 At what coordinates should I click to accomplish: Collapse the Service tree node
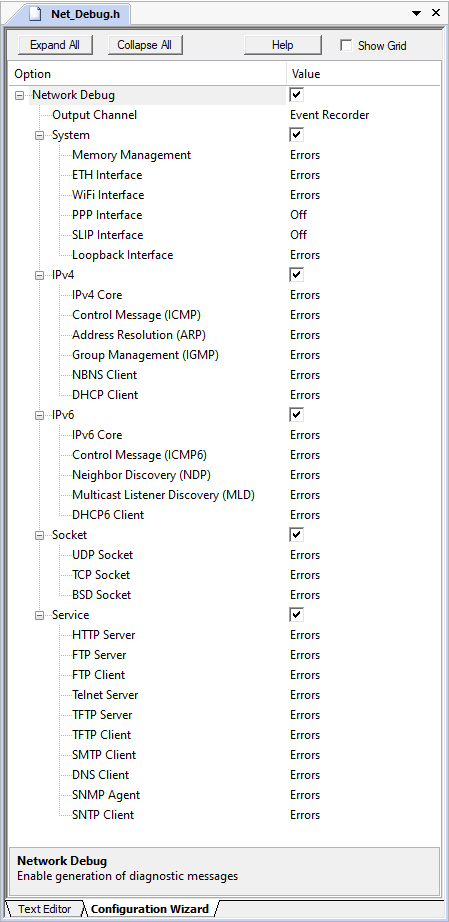39,615
